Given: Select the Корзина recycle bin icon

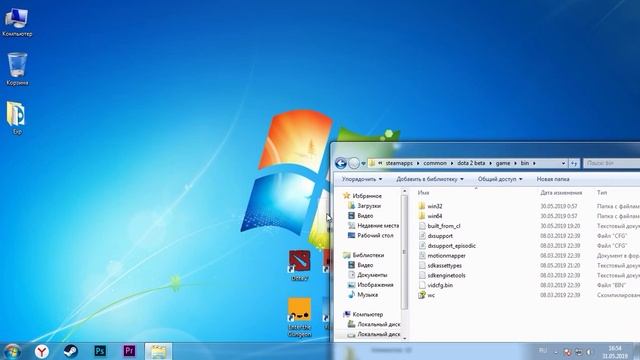Looking at the screenshot, I should [x=17, y=69].
